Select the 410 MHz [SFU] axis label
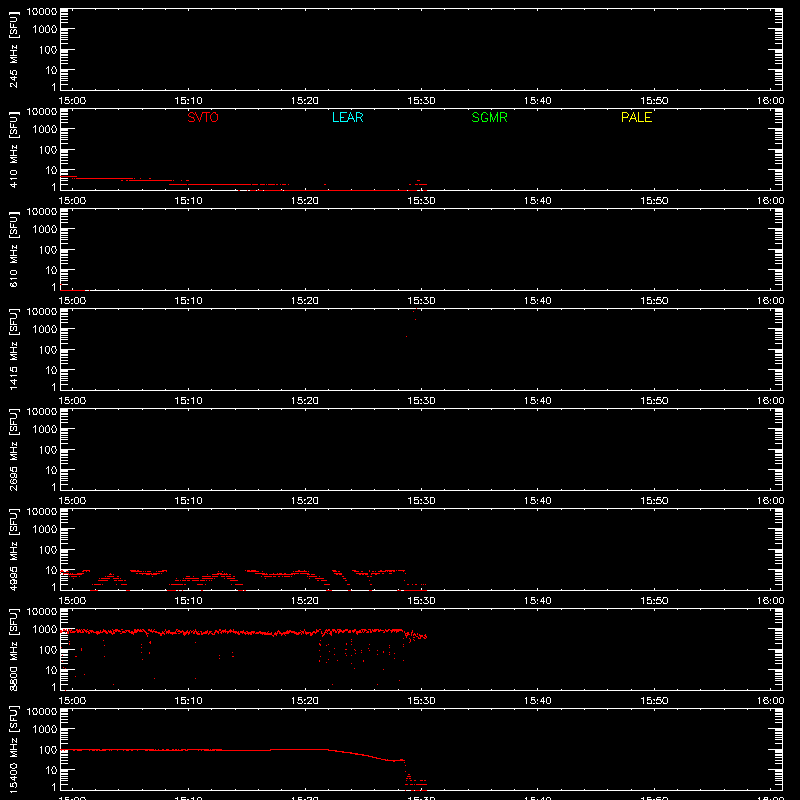The image size is (800, 800). pos(14,149)
